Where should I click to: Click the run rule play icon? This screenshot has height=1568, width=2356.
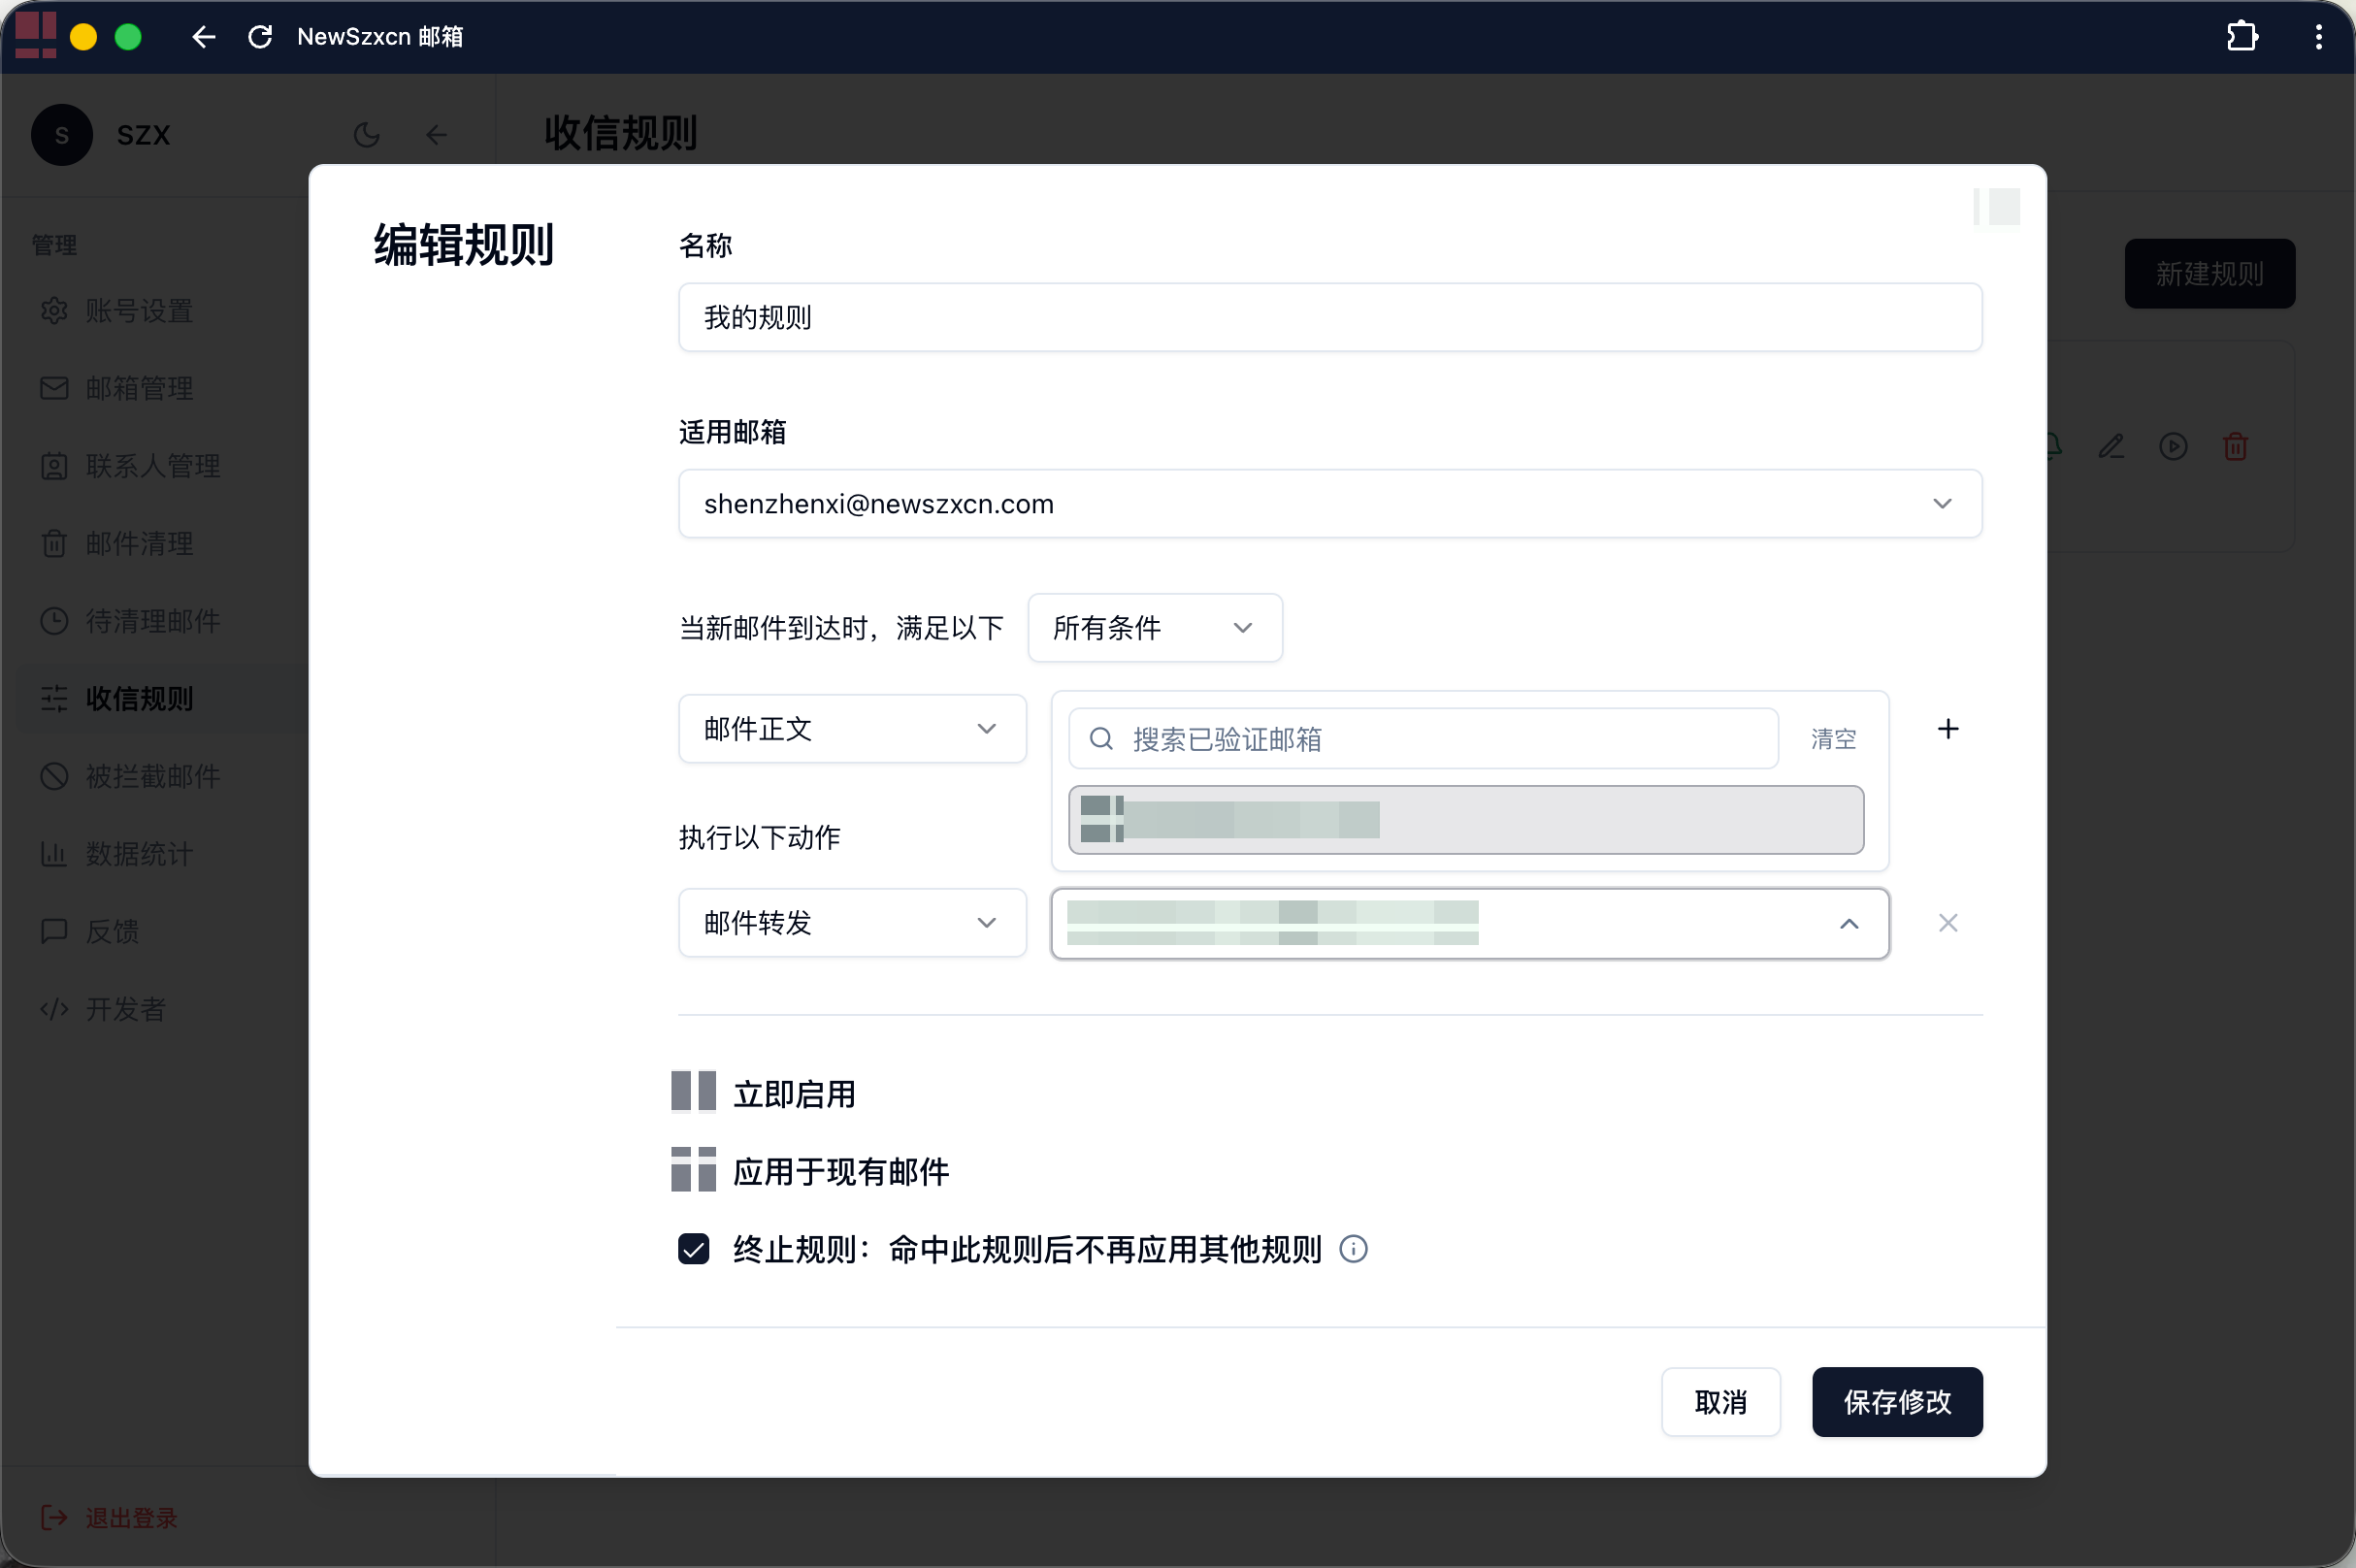2173,447
